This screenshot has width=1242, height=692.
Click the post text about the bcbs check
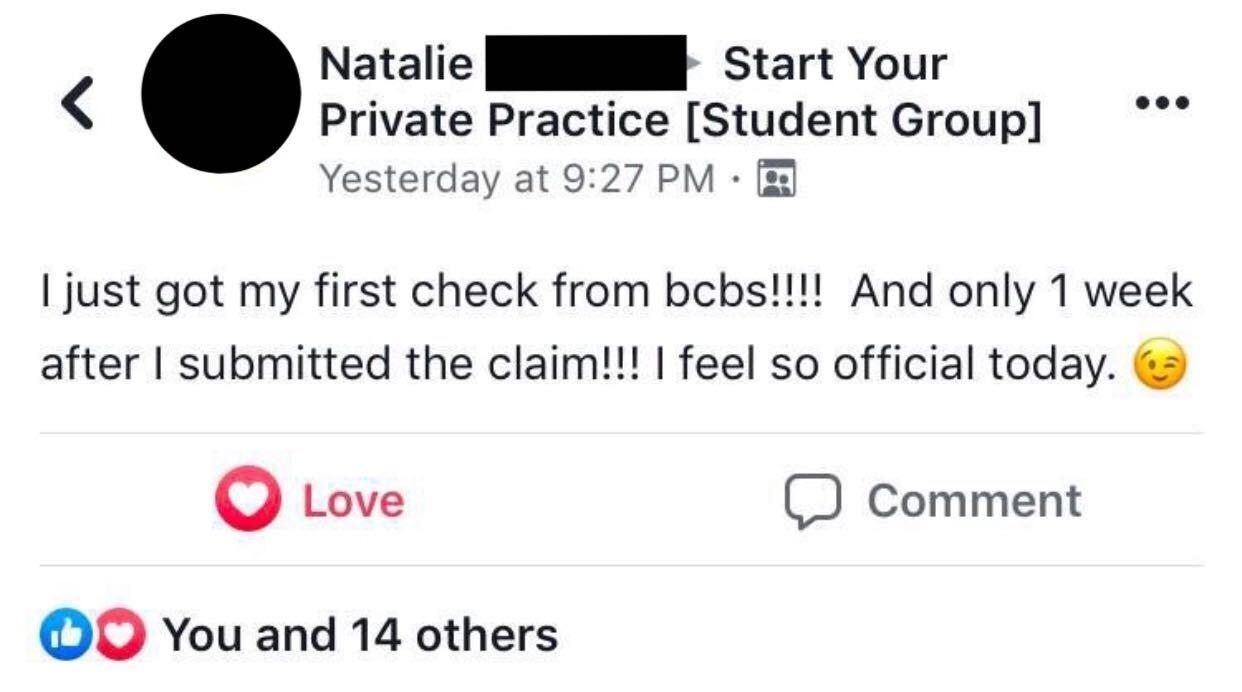point(616,329)
